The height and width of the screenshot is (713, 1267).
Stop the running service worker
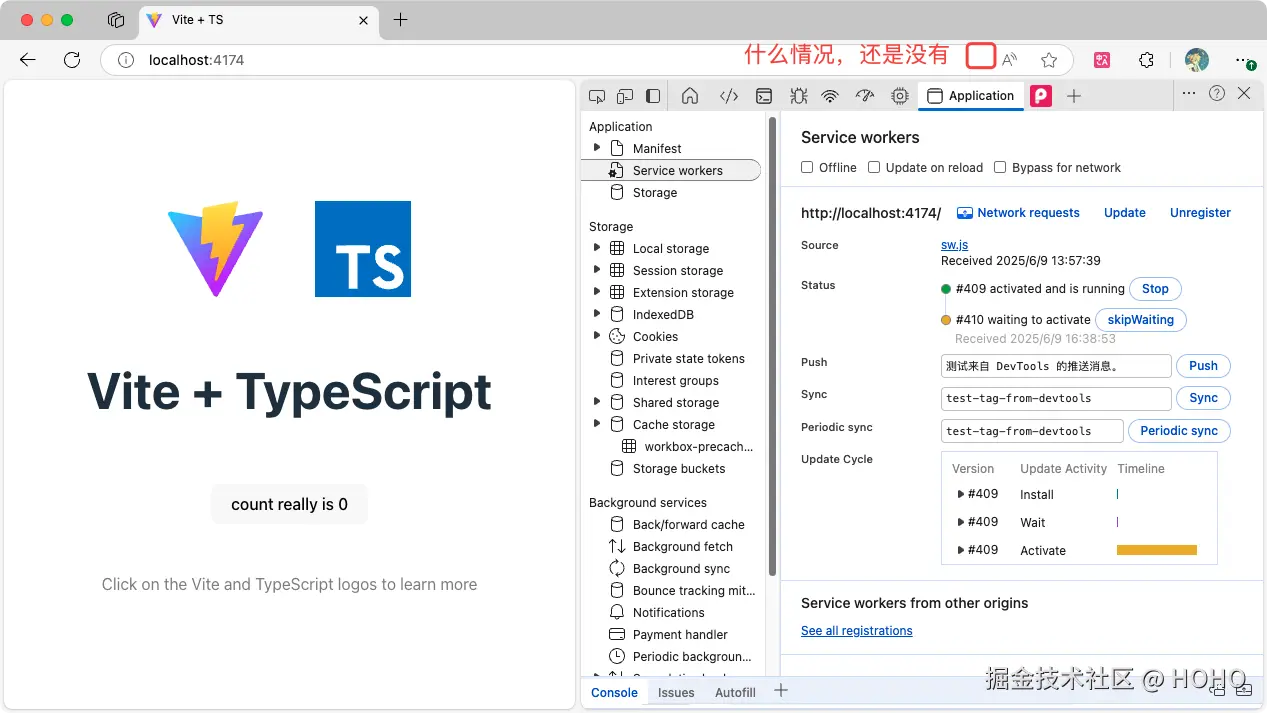click(x=1155, y=289)
